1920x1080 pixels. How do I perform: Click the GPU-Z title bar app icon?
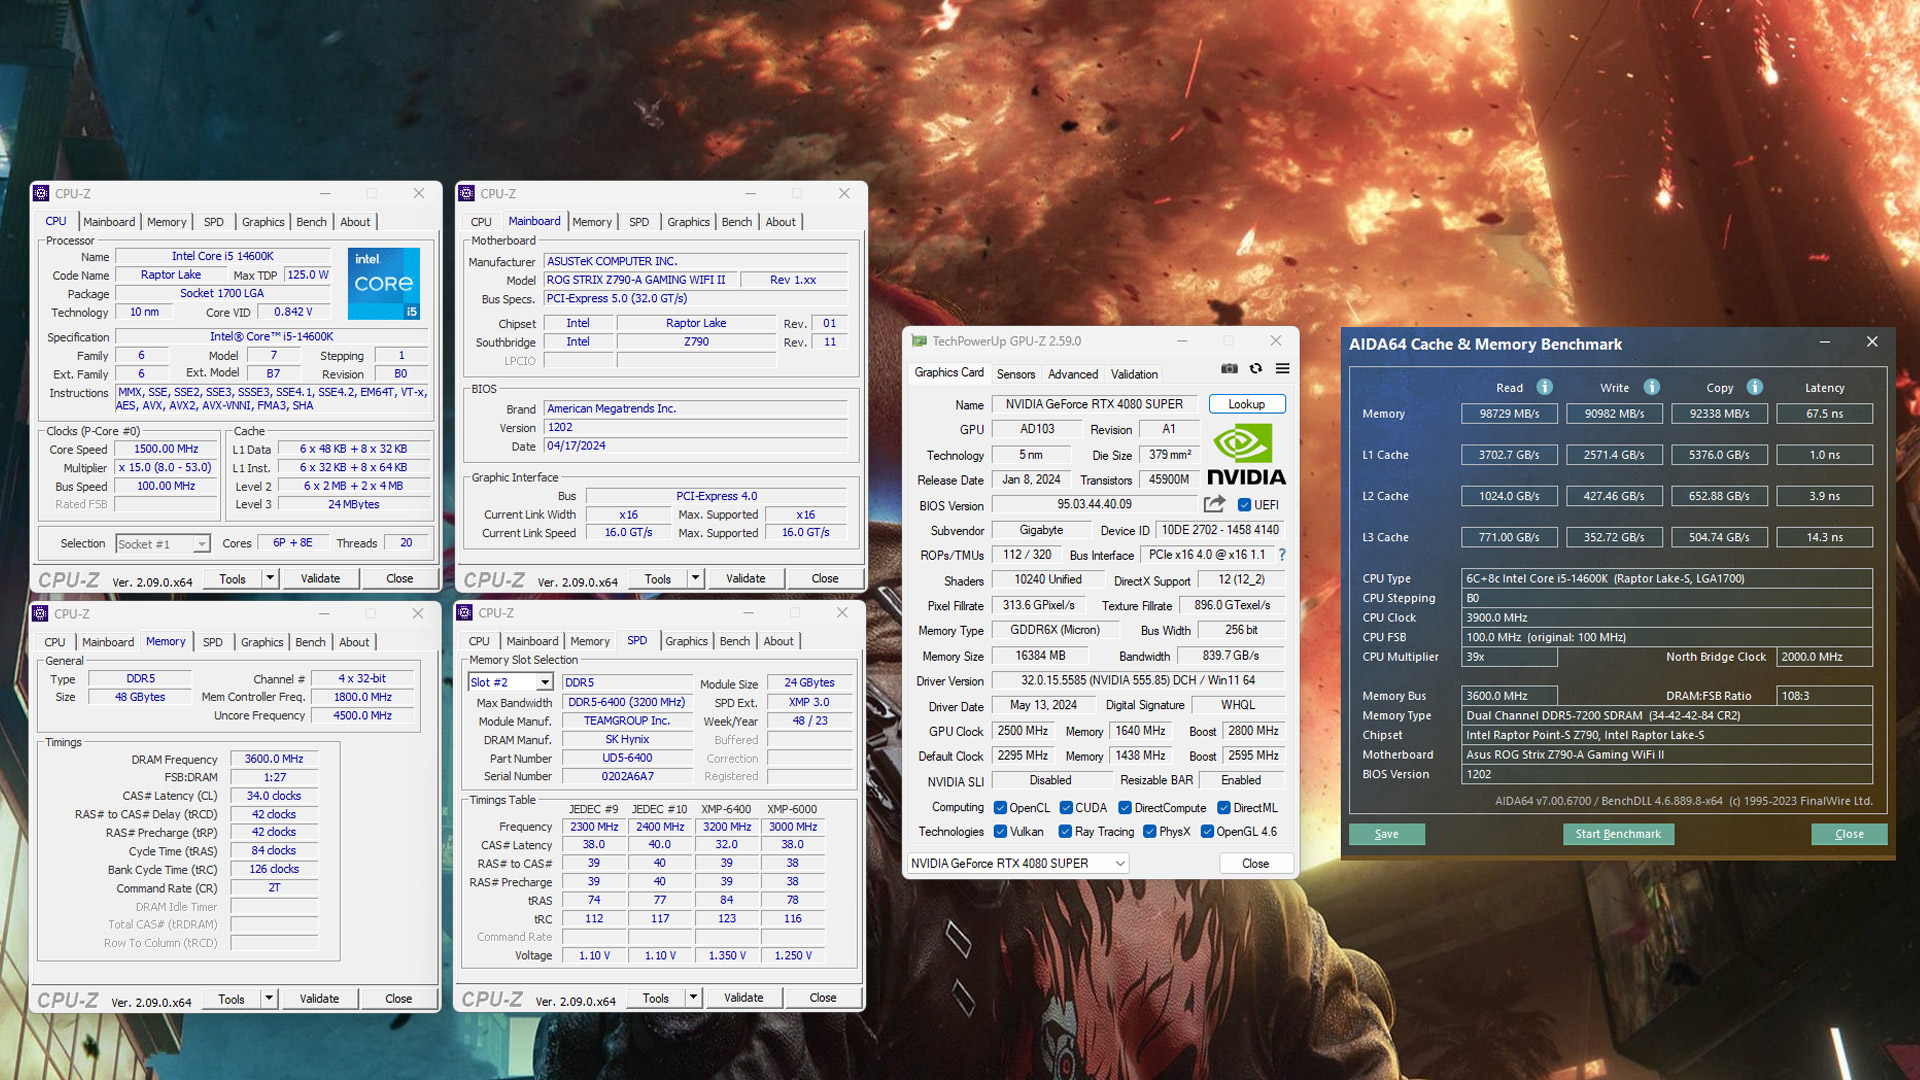click(x=919, y=341)
